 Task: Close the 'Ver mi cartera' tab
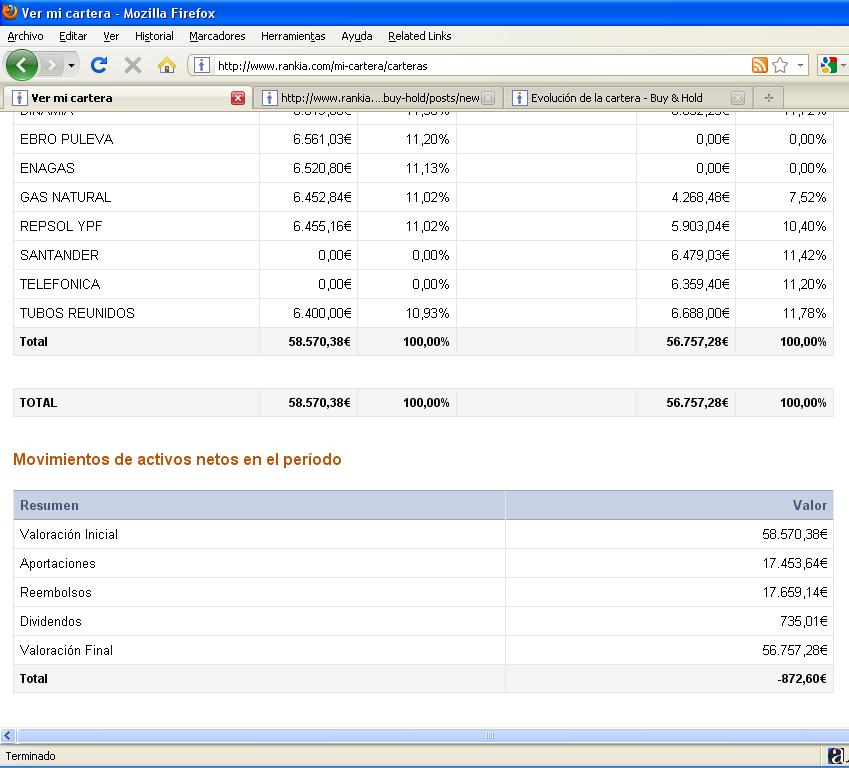click(238, 98)
